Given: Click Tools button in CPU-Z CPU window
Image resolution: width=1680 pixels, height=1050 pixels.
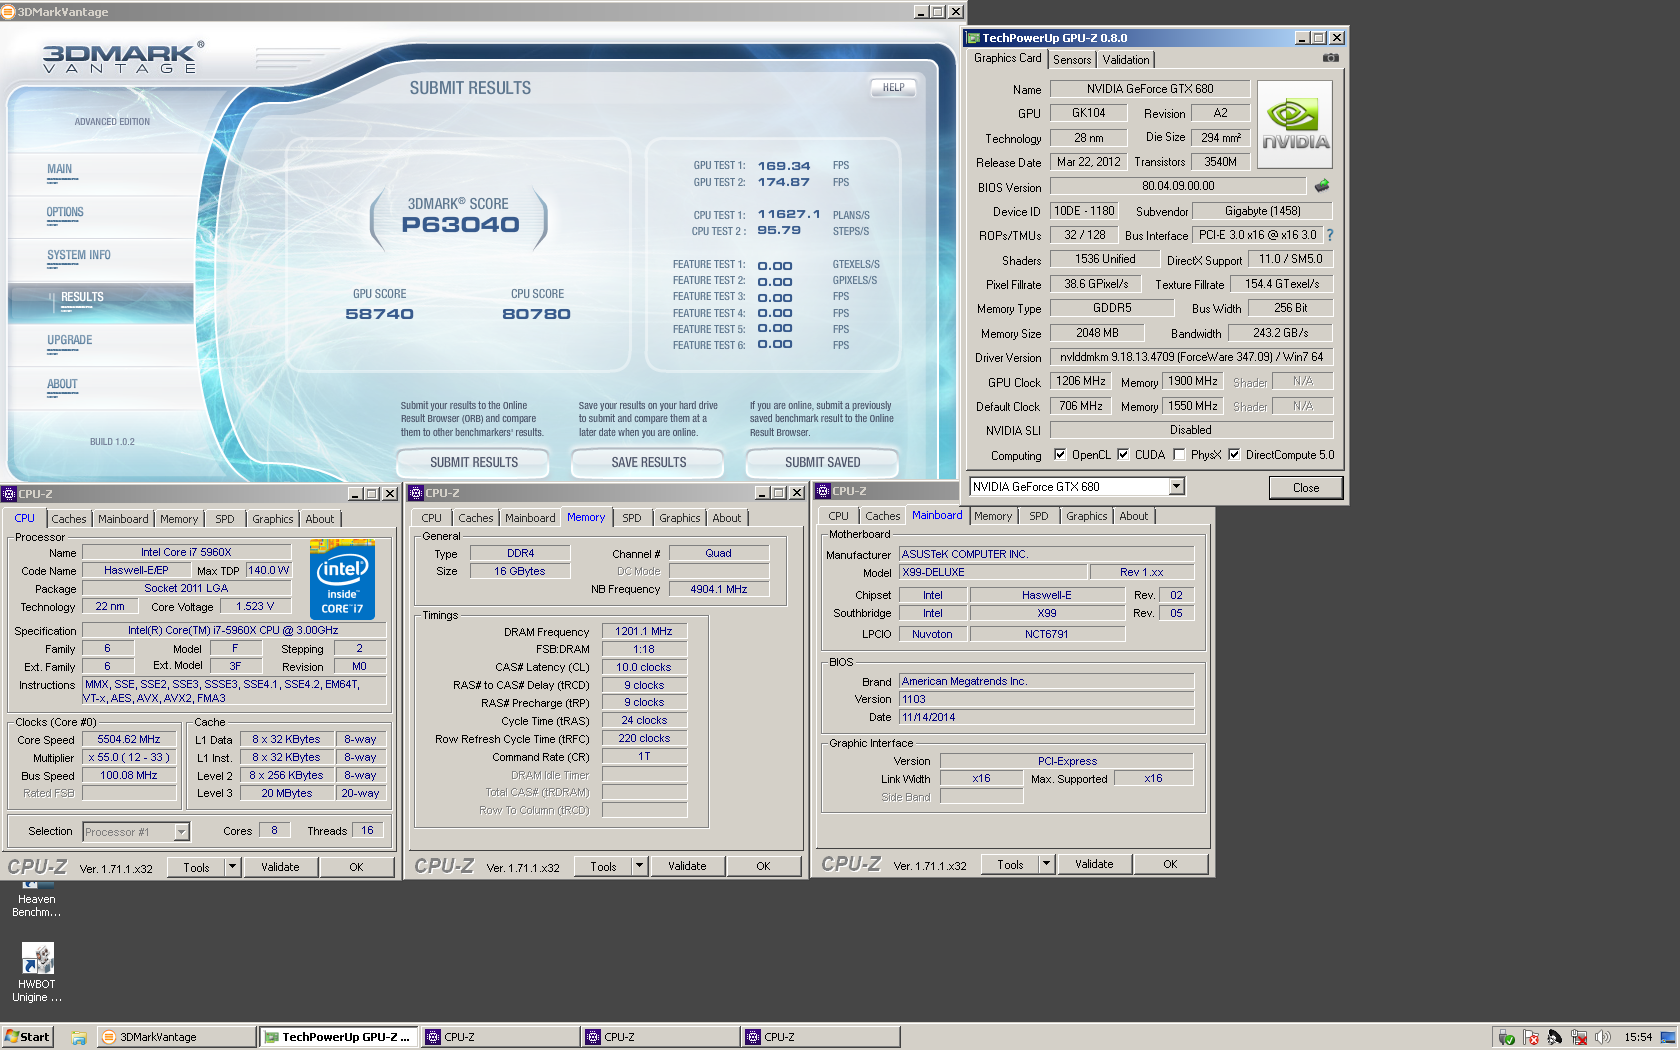Looking at the screenshot, I should [197, 867].
